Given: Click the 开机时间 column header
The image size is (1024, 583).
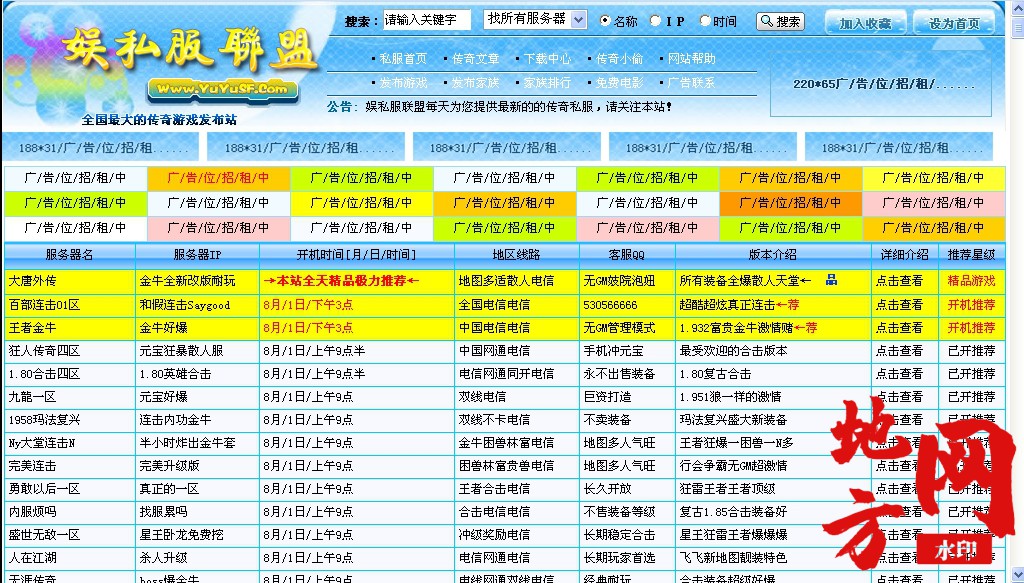Looking at the screenshot, I should coord(357,255).
